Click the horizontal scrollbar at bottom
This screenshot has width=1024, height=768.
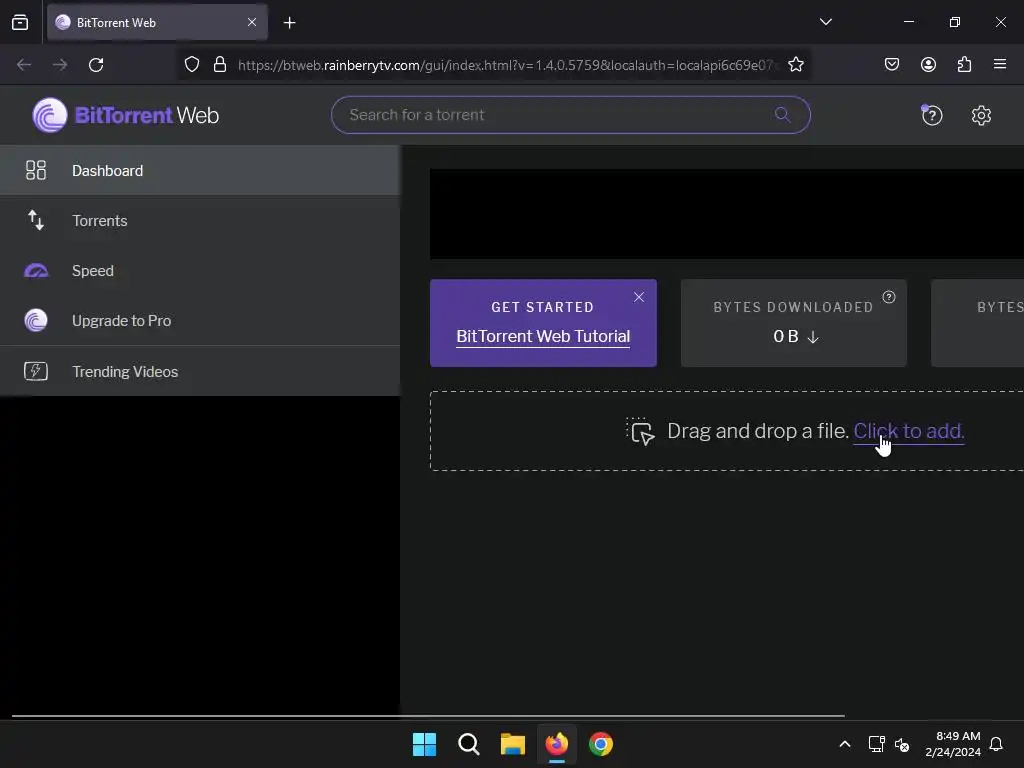[x=428, y=716]
